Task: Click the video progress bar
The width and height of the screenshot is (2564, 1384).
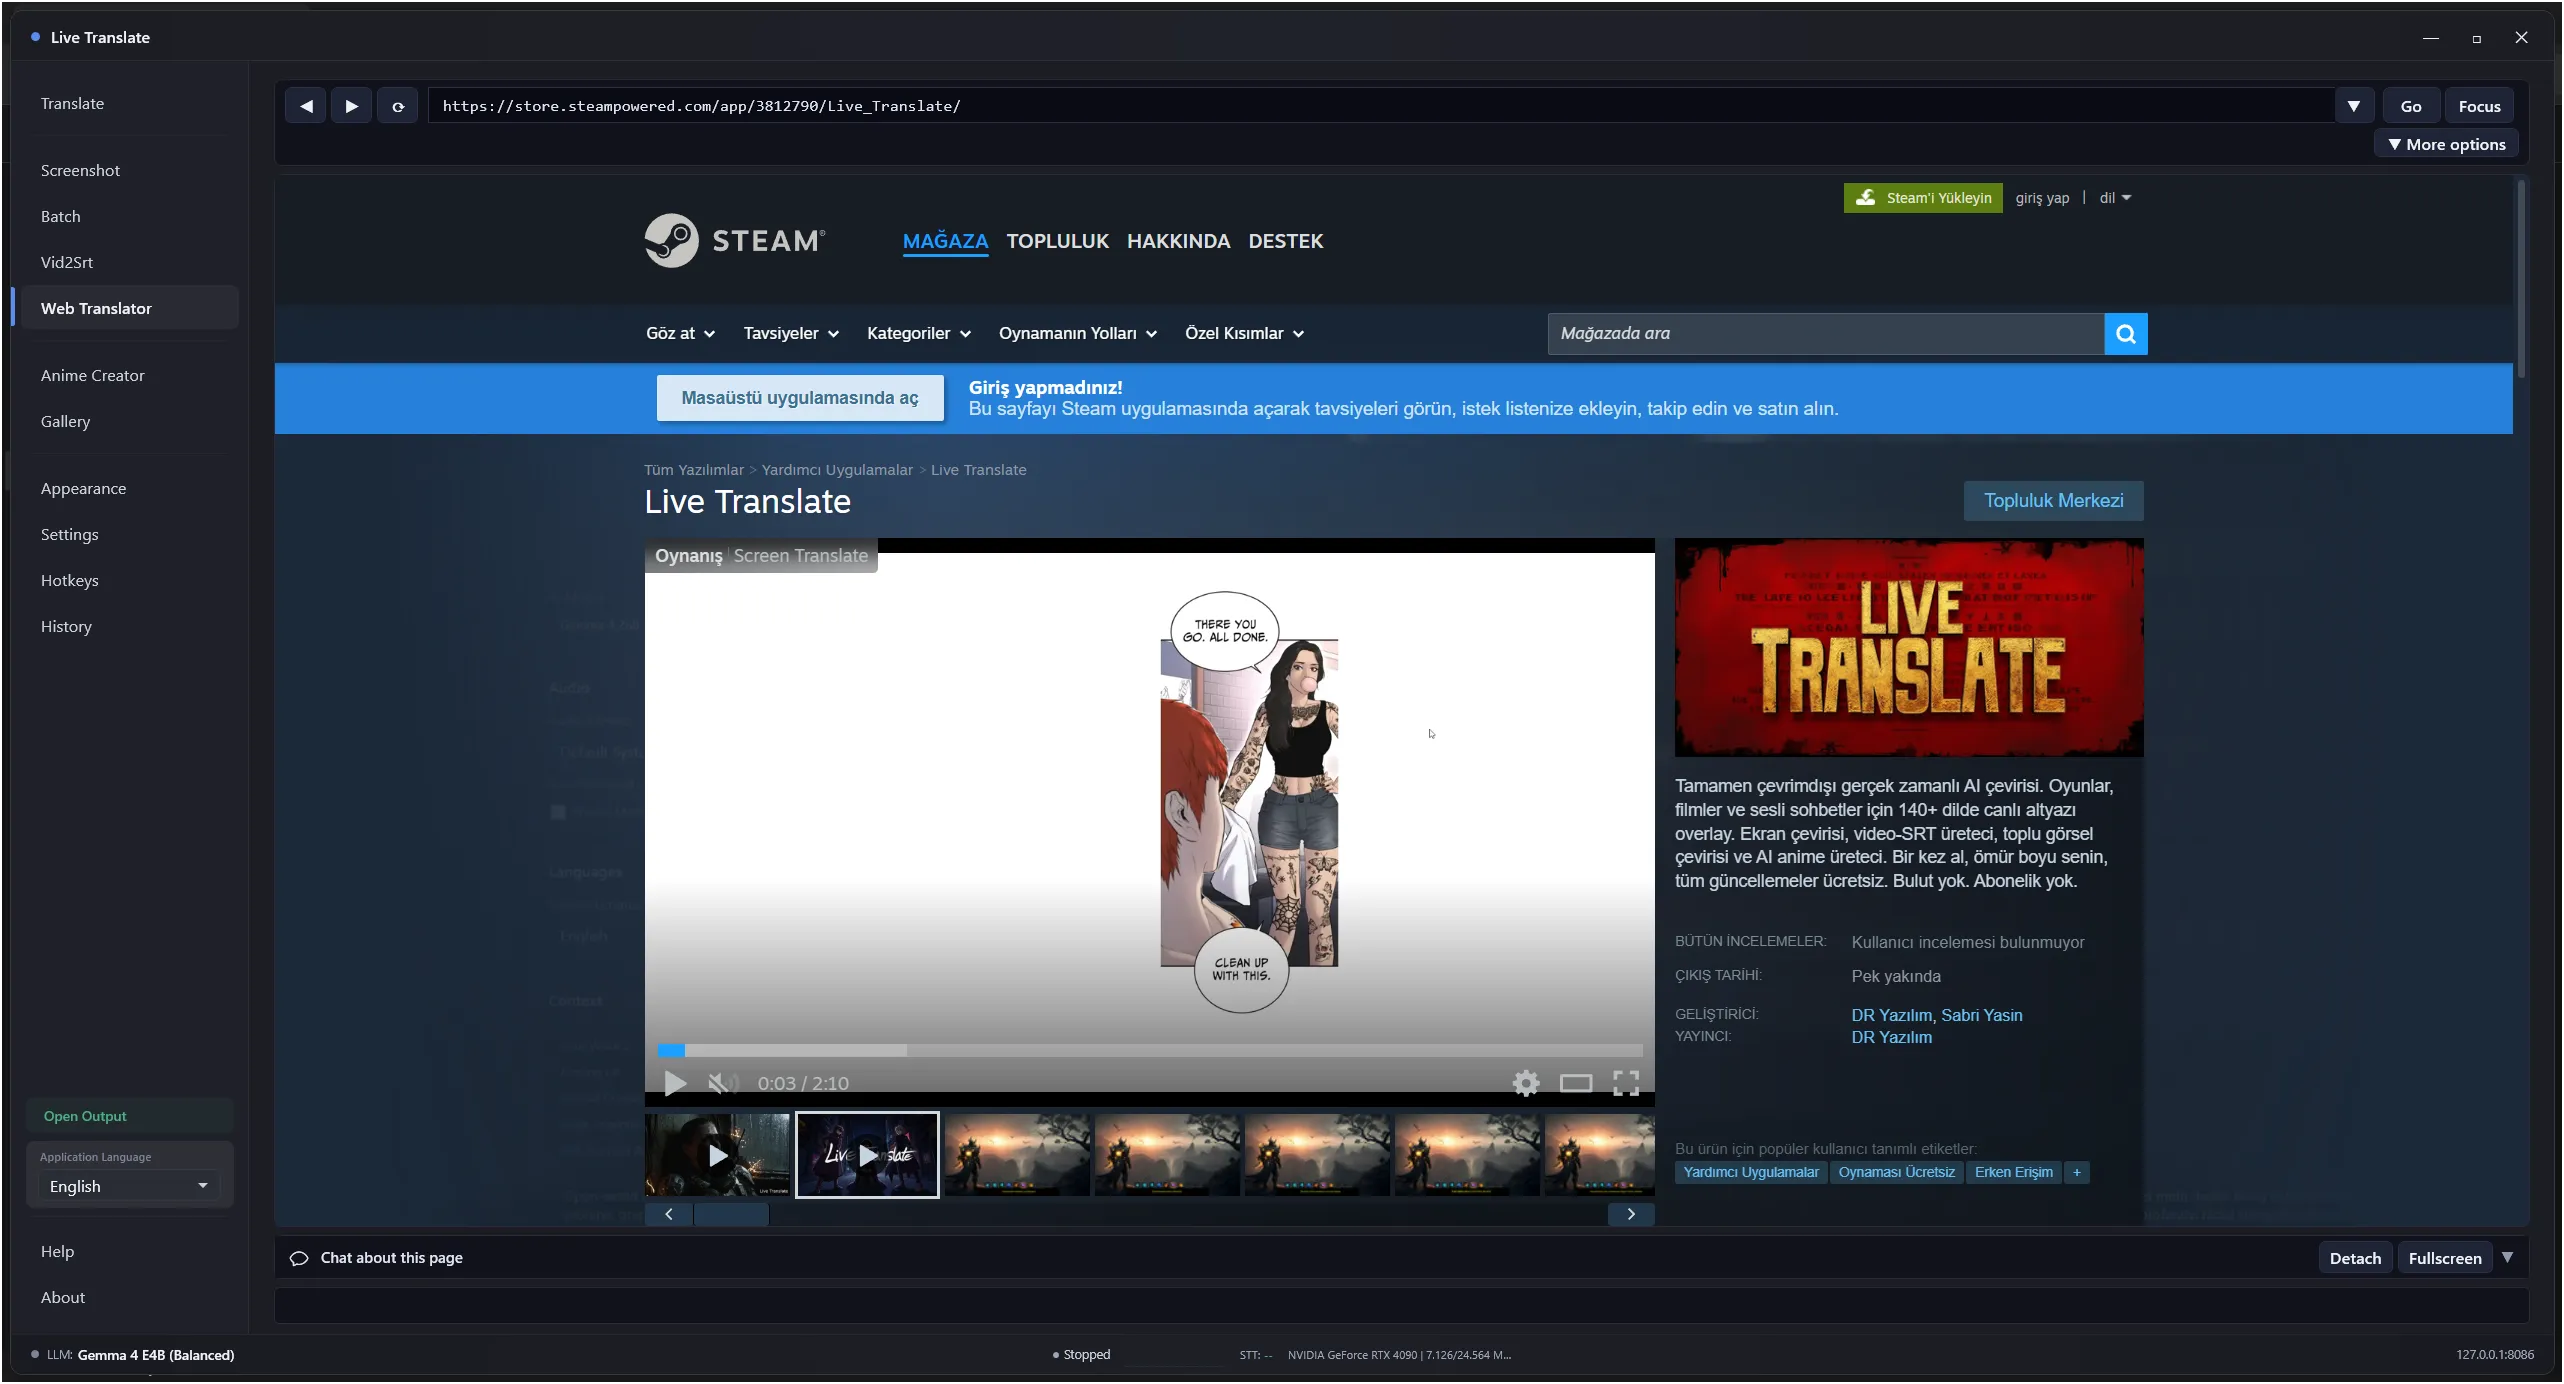Action: (1149, 1050)
